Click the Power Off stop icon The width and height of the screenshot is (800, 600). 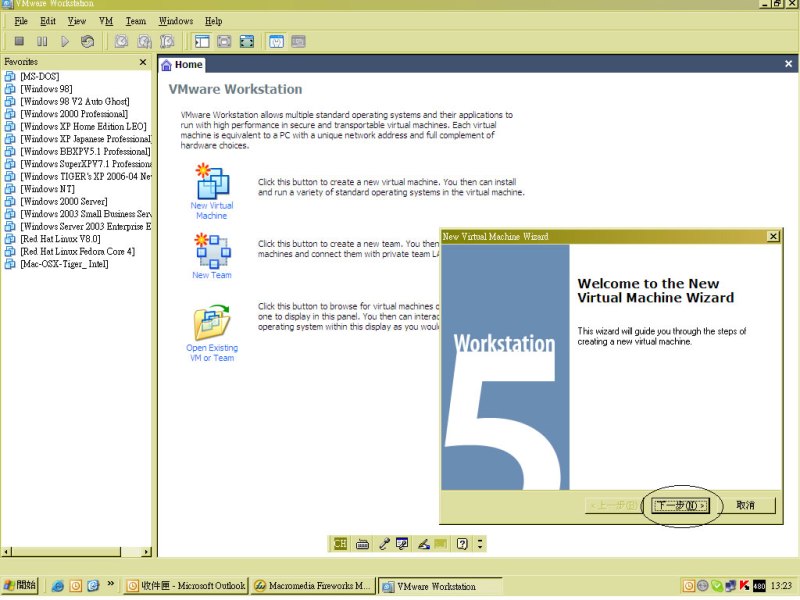point(19,41)
